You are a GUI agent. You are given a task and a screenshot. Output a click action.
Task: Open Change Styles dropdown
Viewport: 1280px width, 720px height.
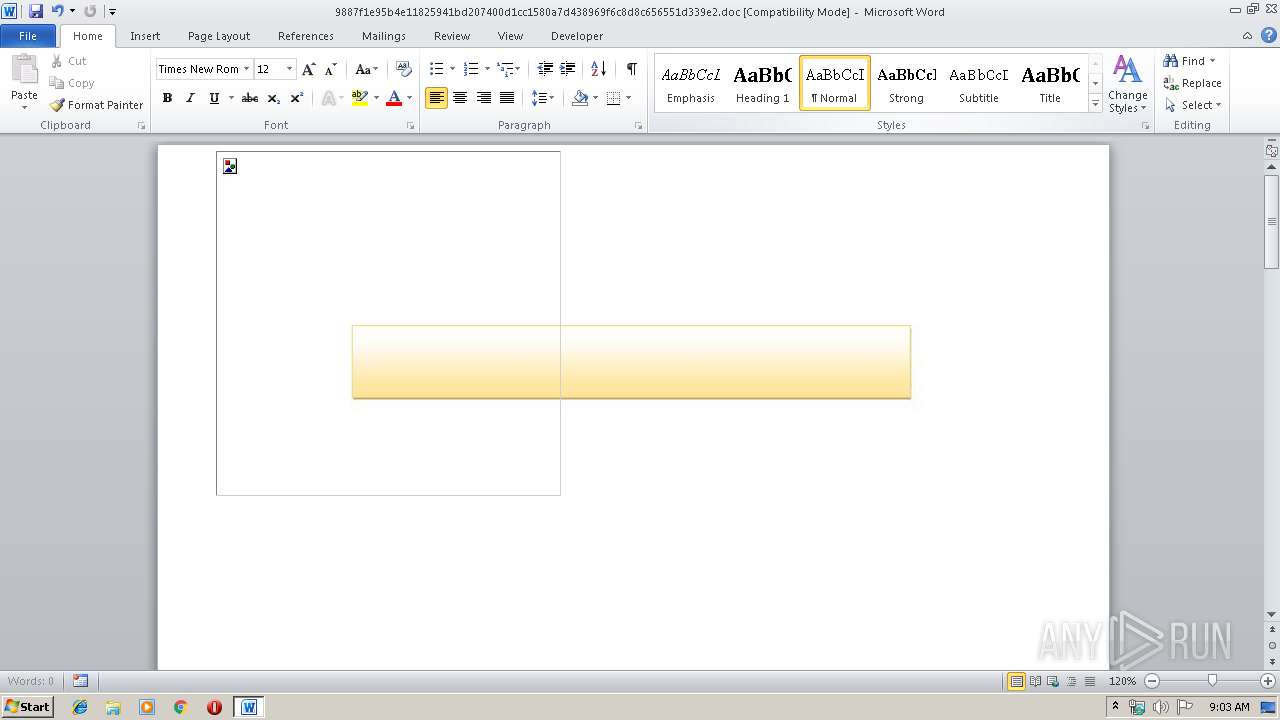pyautogui.click(x=1127, y=85)
